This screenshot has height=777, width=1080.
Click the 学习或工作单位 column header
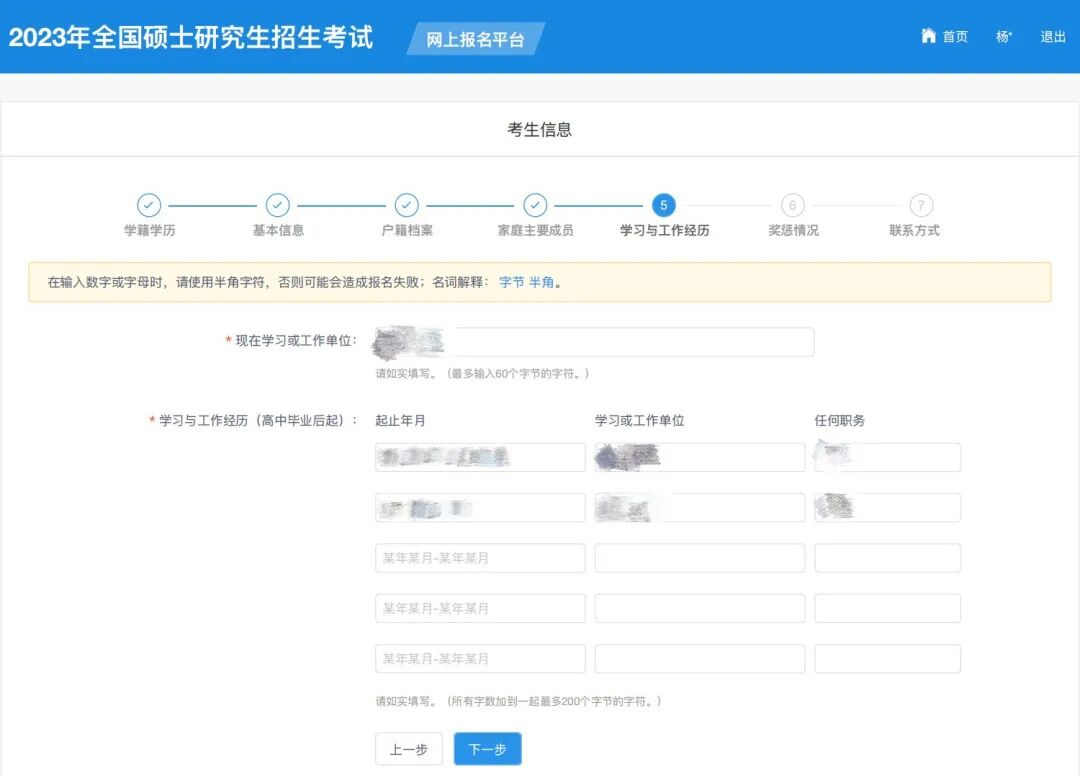(x=640, y=420)
